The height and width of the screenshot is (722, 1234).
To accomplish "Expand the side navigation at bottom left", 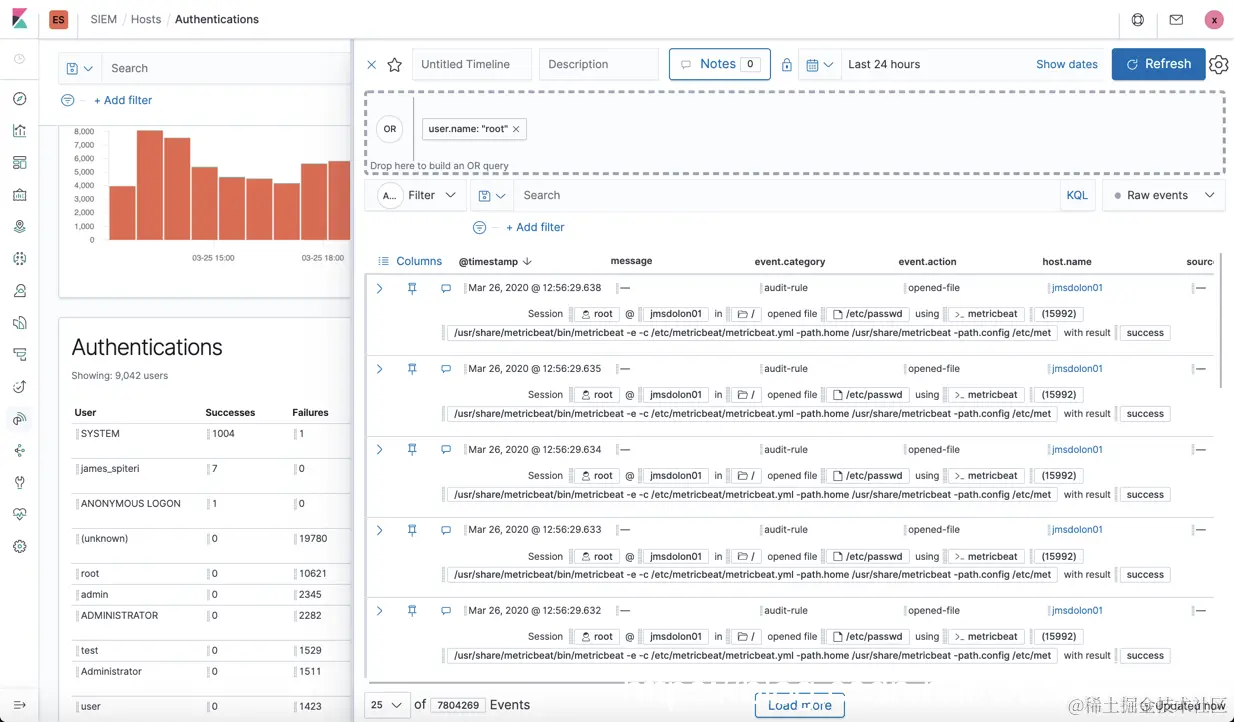I will click(x=20, y=705).
